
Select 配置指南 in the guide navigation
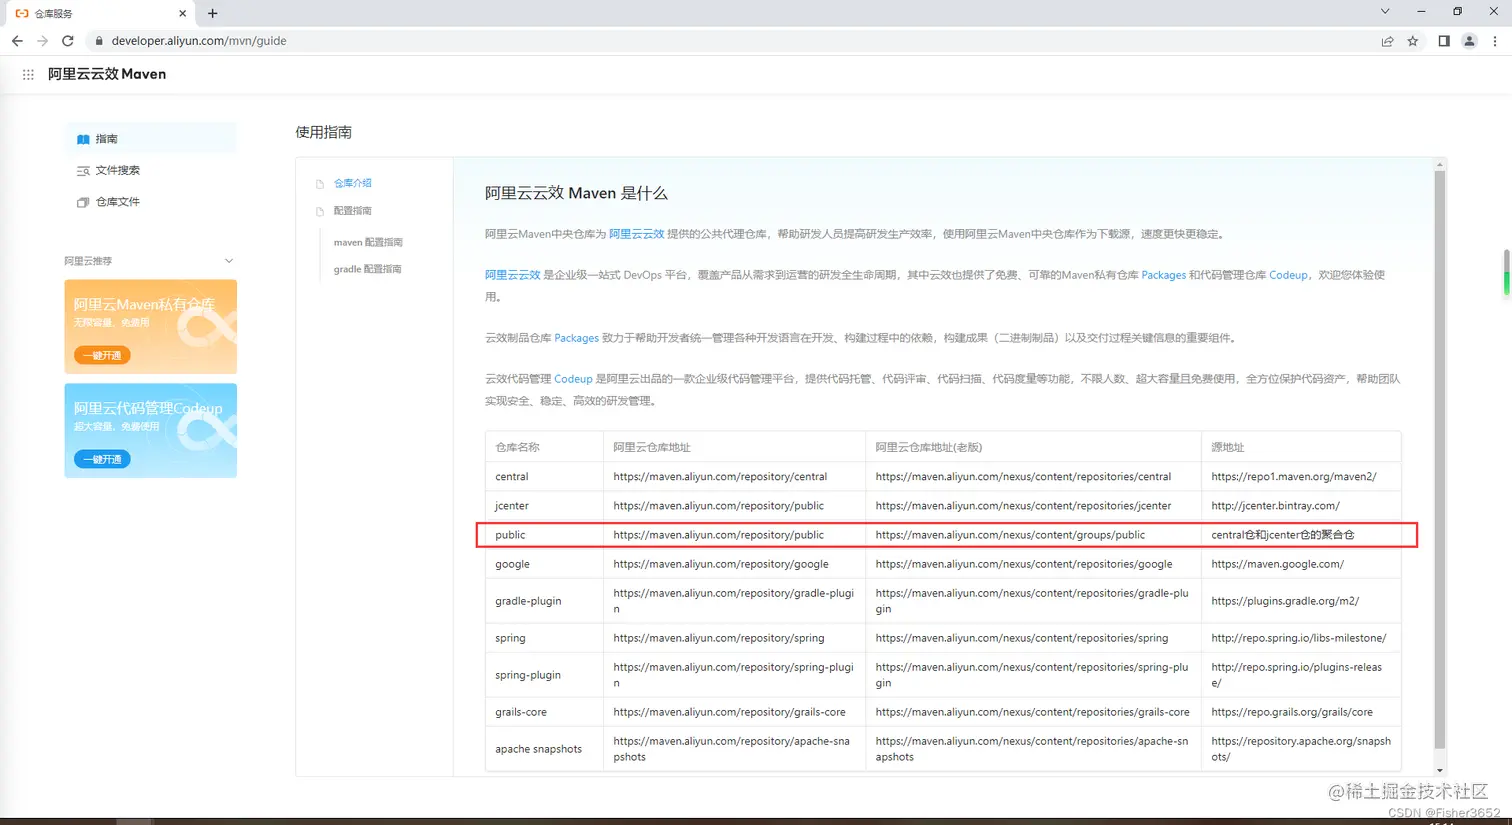click(x=352, y=211)
